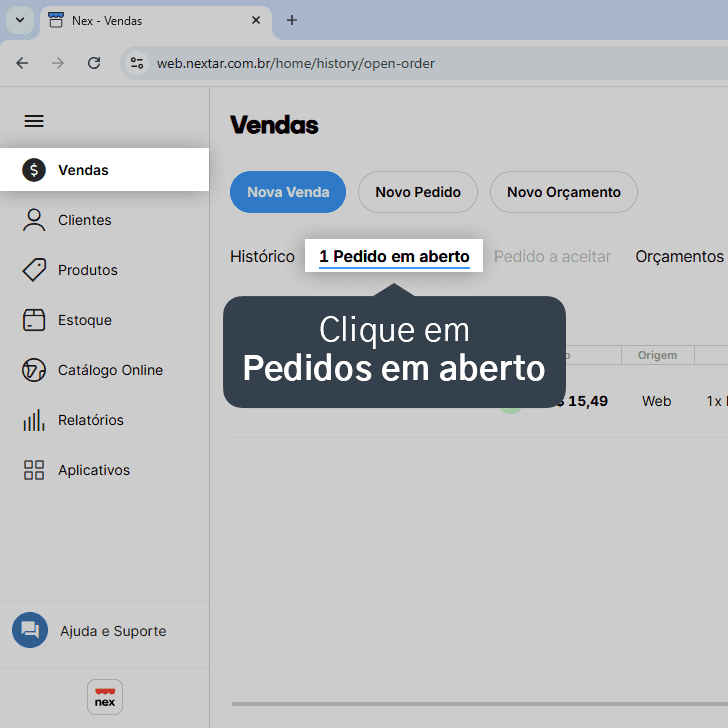Click the Novo Orçamento button

564,192
